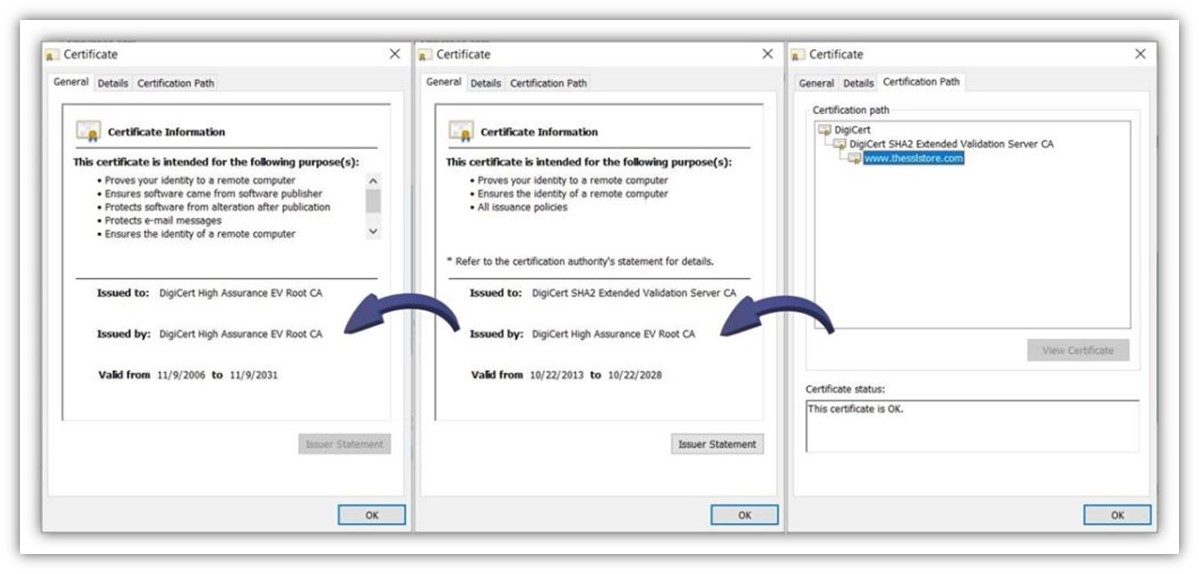Click date 10/22/2028 in middle window
1199x574 pixels.
tap(635, 375)
